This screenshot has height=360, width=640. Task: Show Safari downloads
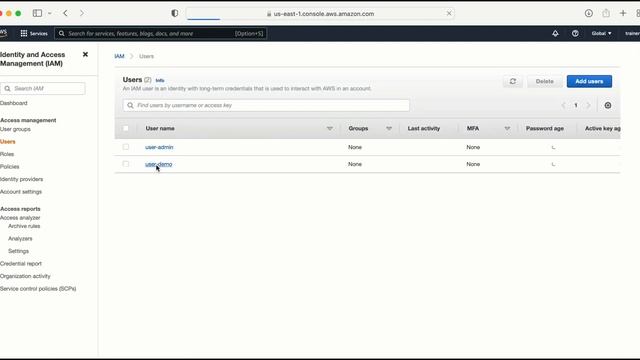[x=589, y=13]
